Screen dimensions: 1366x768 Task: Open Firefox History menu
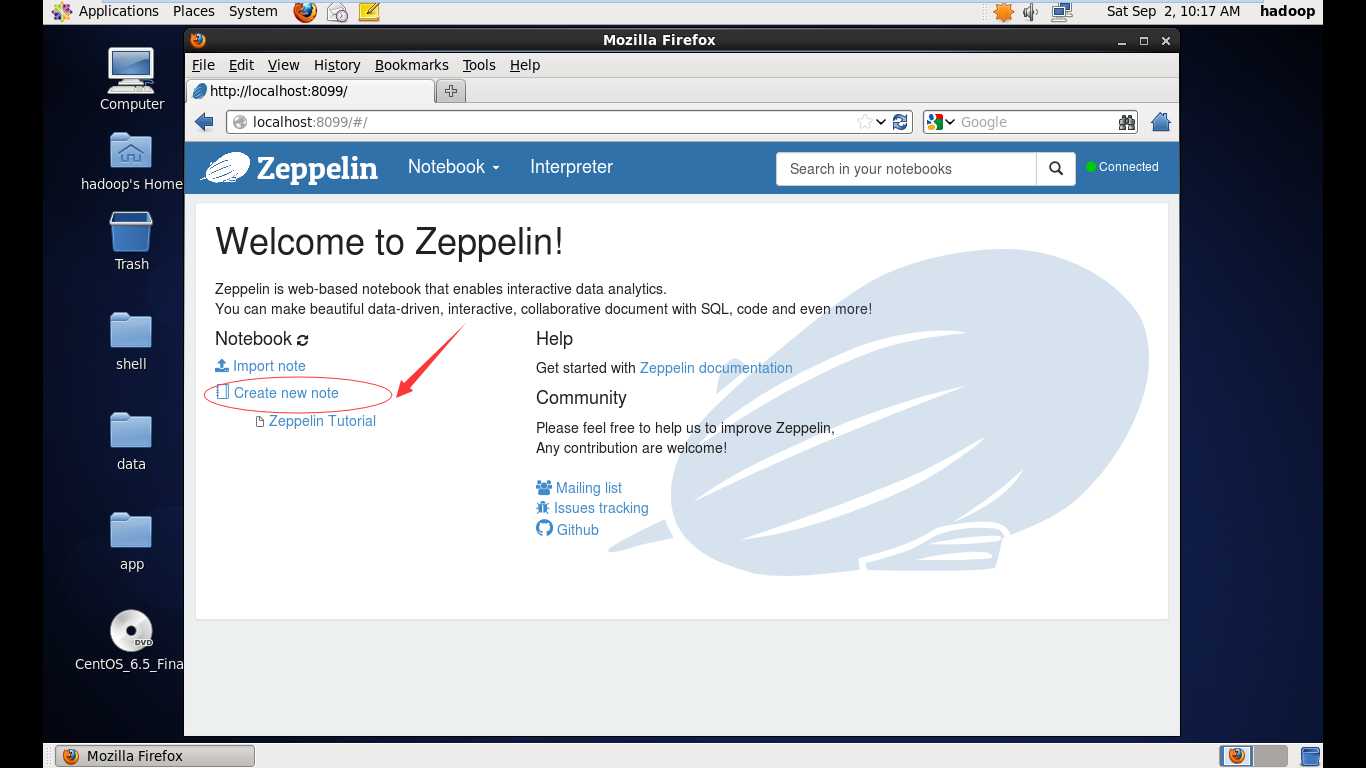point(337,65)
